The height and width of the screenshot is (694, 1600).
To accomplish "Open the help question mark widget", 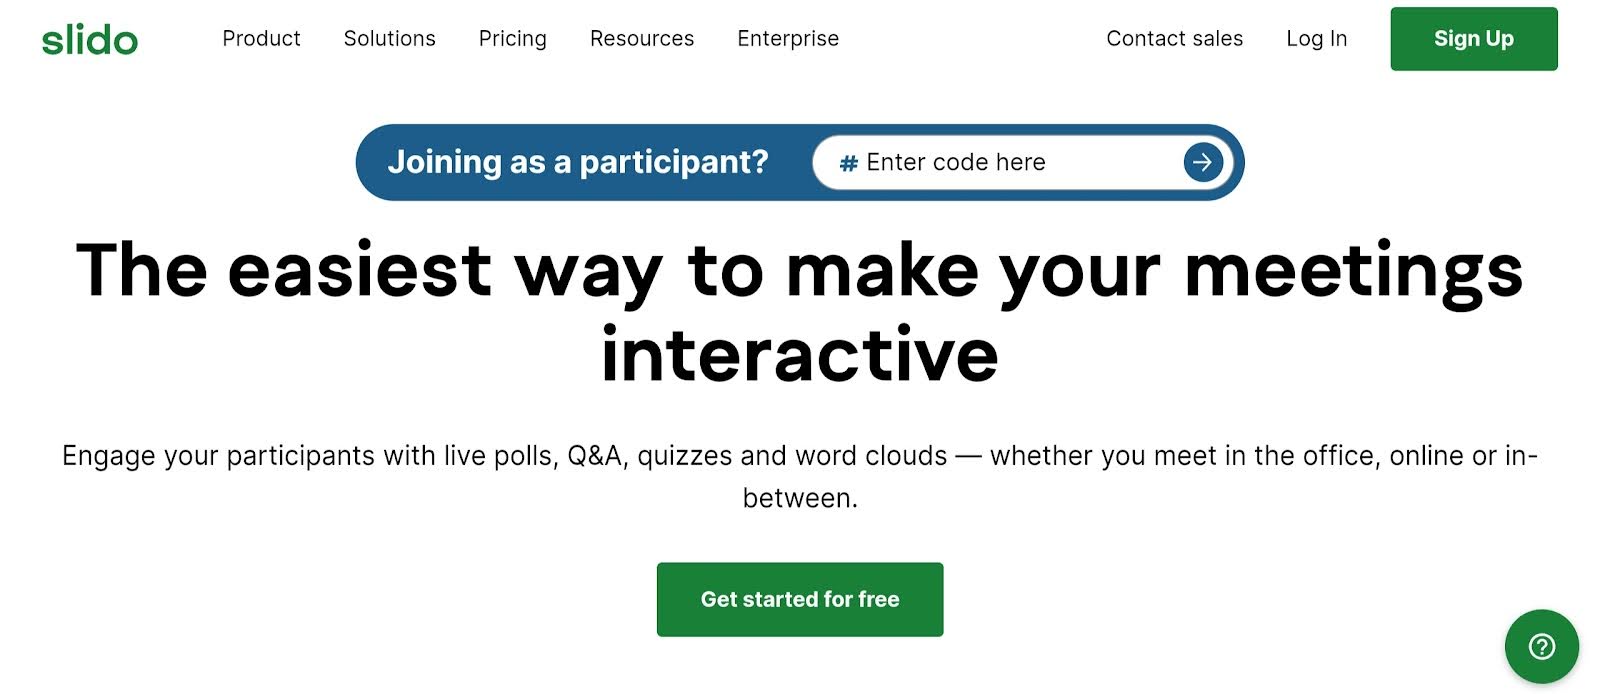I will tap(1541, 646).
